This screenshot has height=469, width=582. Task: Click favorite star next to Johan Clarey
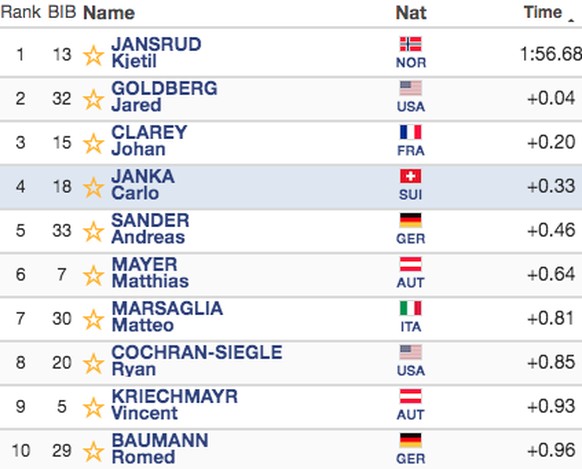pyautogui.click(x=93, y=144)
